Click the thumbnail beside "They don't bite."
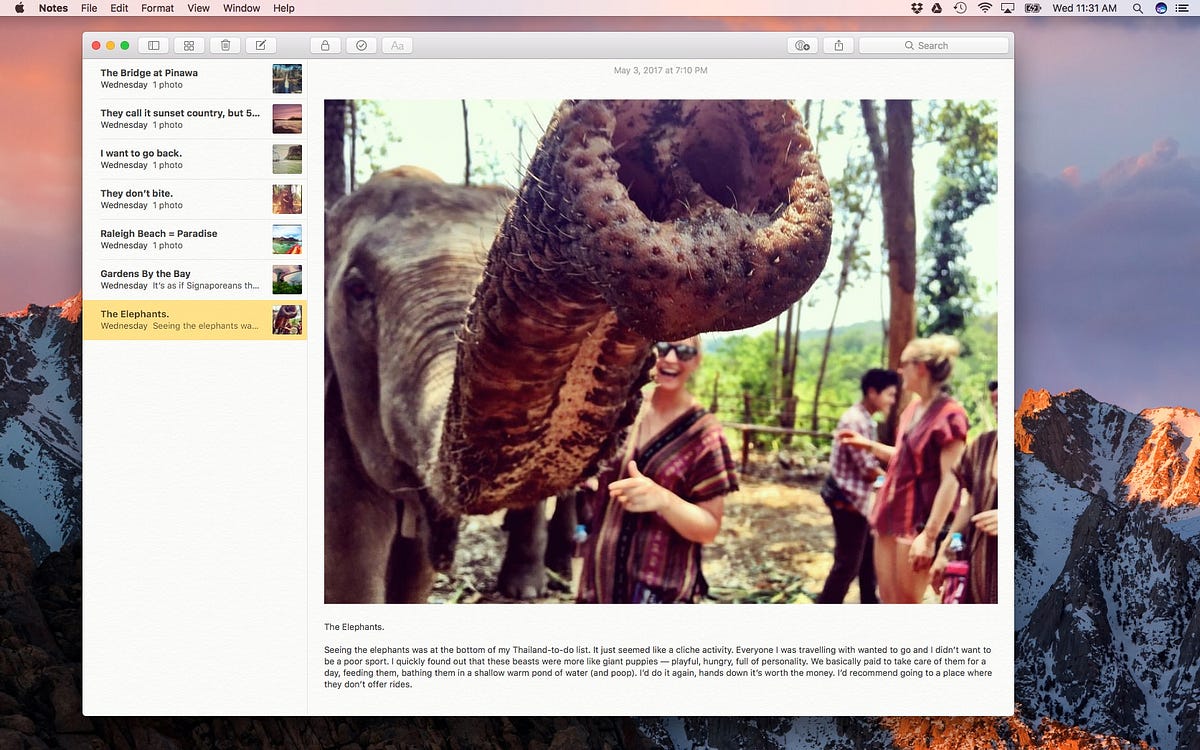 tap(287, 199)
